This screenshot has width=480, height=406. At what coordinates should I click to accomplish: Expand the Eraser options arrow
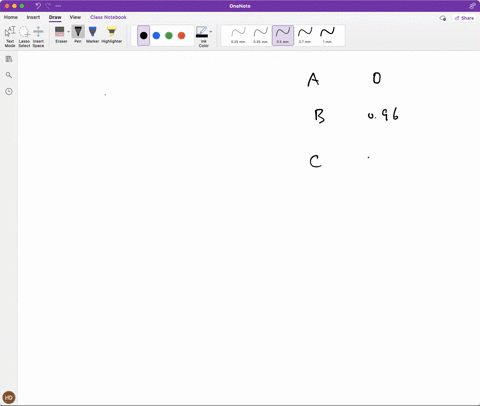tap(68, 32)
